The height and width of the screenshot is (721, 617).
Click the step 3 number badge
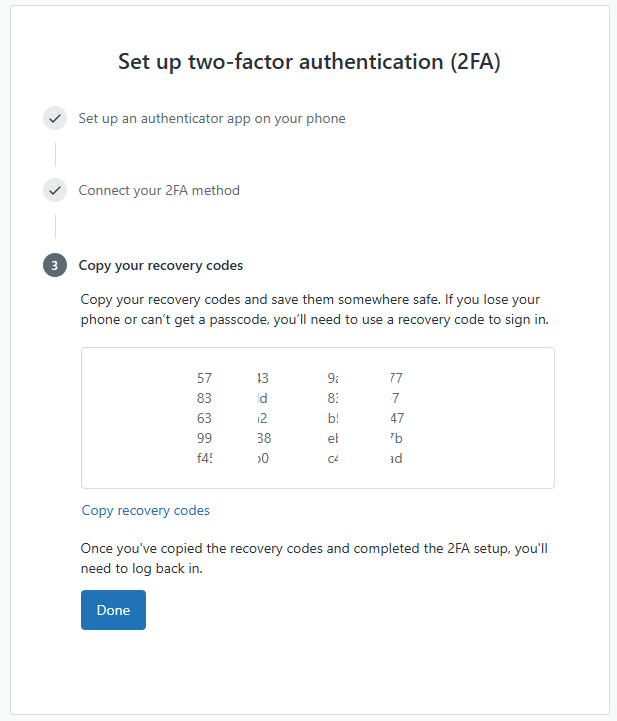coord(55,266)
